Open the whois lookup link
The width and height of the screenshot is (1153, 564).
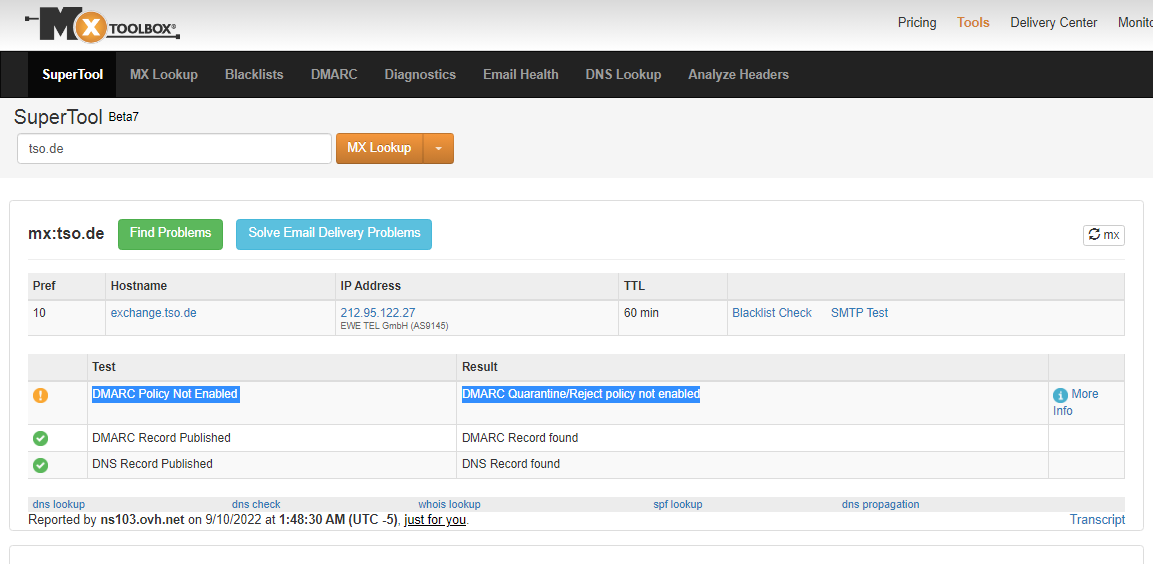[x=449, y=504]
